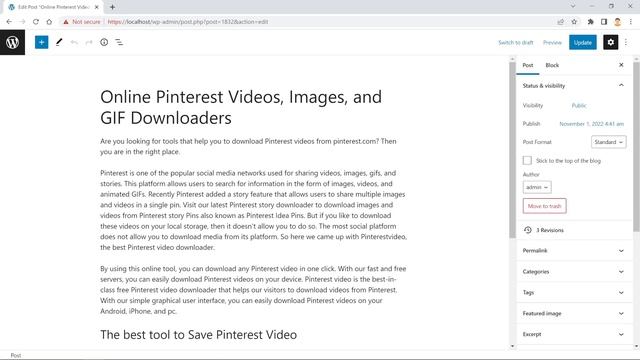Switch to the Block sidebar tab
Screen dimensions: 640x360
pos(552,65)
